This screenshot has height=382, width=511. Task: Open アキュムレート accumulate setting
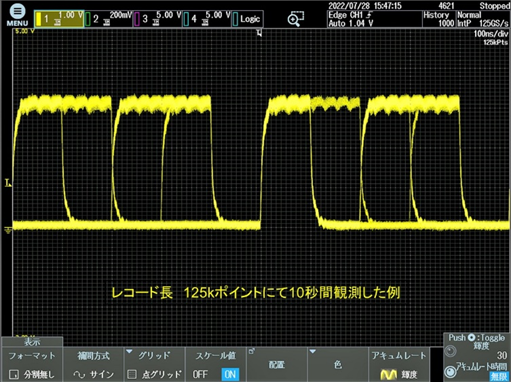coord(399,364)
